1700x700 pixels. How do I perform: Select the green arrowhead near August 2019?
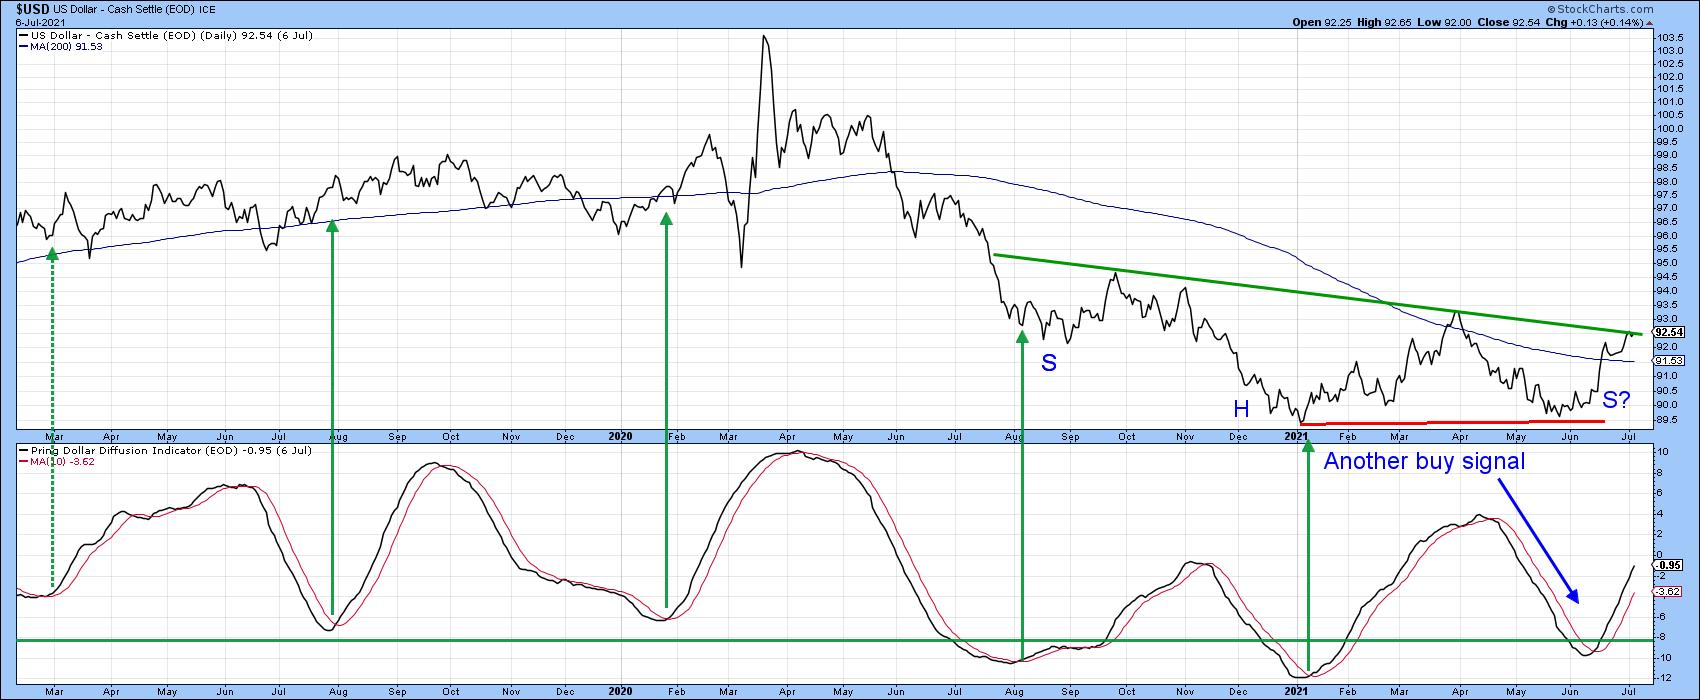(x=332, y=227)
